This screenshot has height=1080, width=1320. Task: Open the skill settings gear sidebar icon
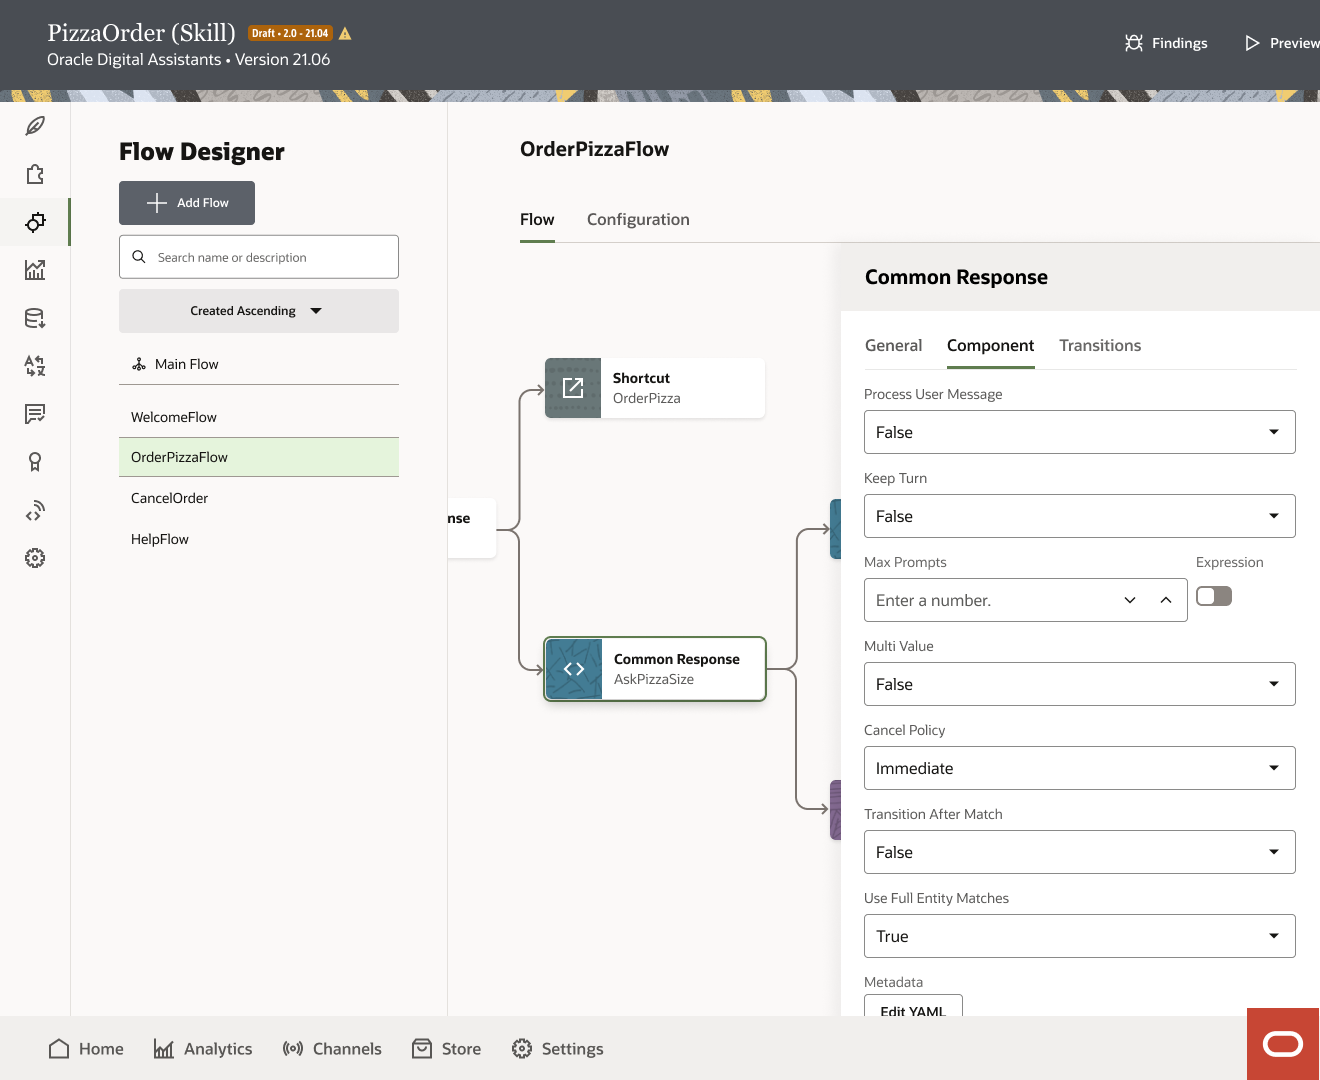click(35, 558)
